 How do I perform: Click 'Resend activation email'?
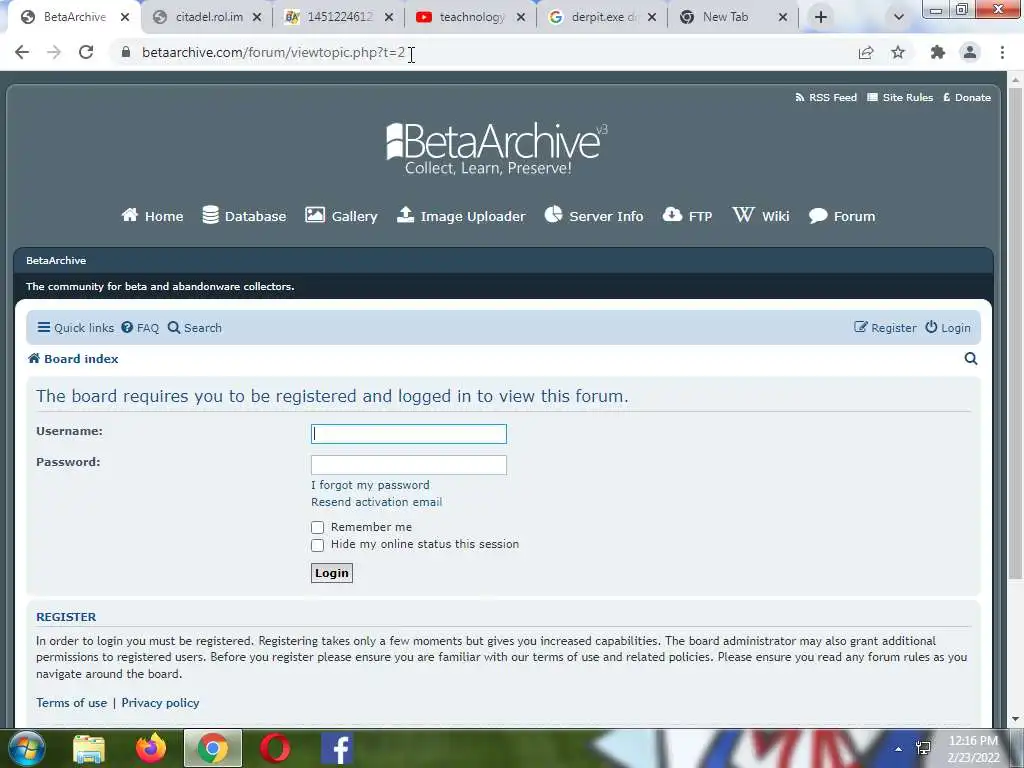tap(376, 502)
